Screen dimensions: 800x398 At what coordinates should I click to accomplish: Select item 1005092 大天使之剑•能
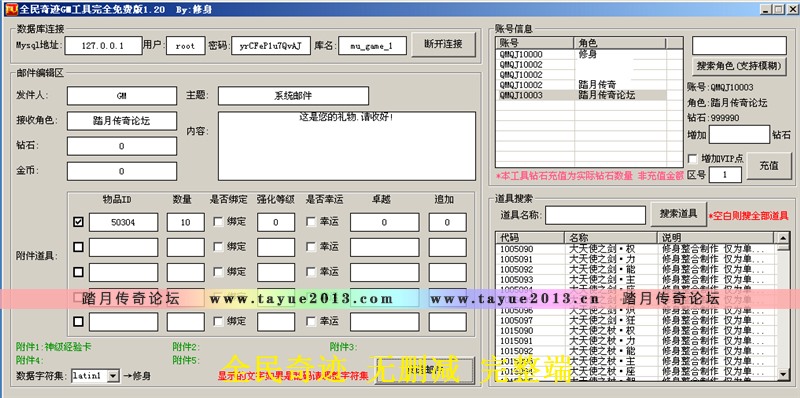click(636, 269)
